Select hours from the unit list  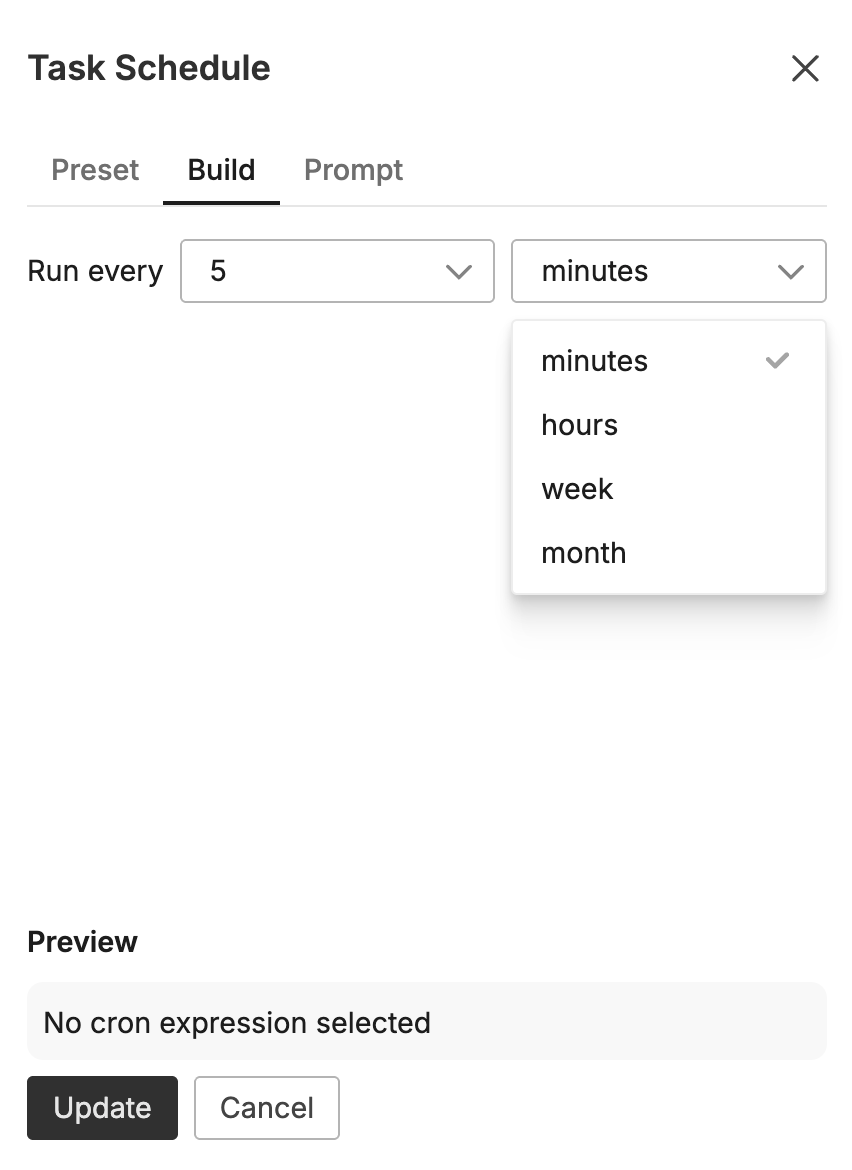579,425
